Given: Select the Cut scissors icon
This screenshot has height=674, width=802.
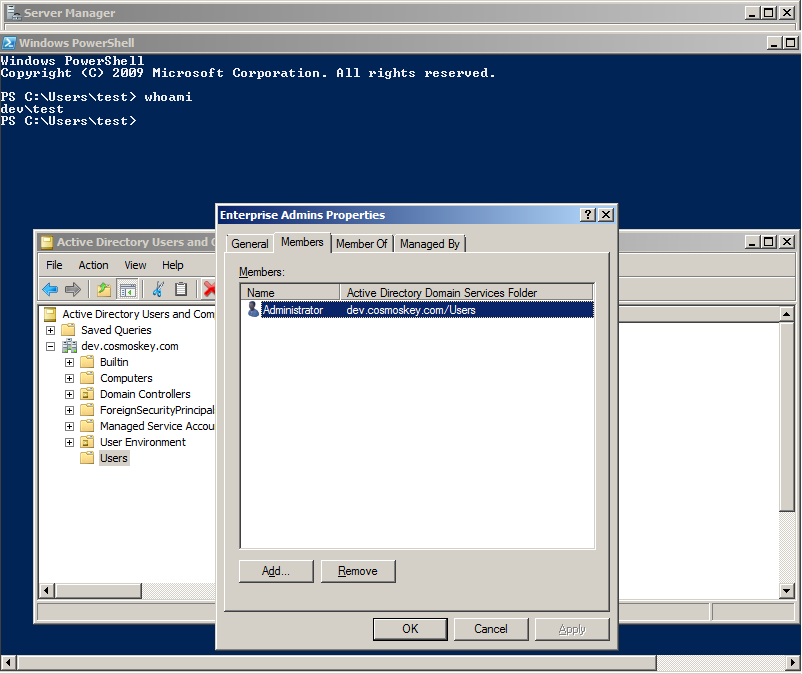Looking at the screenshot, I should click(158, 289).
